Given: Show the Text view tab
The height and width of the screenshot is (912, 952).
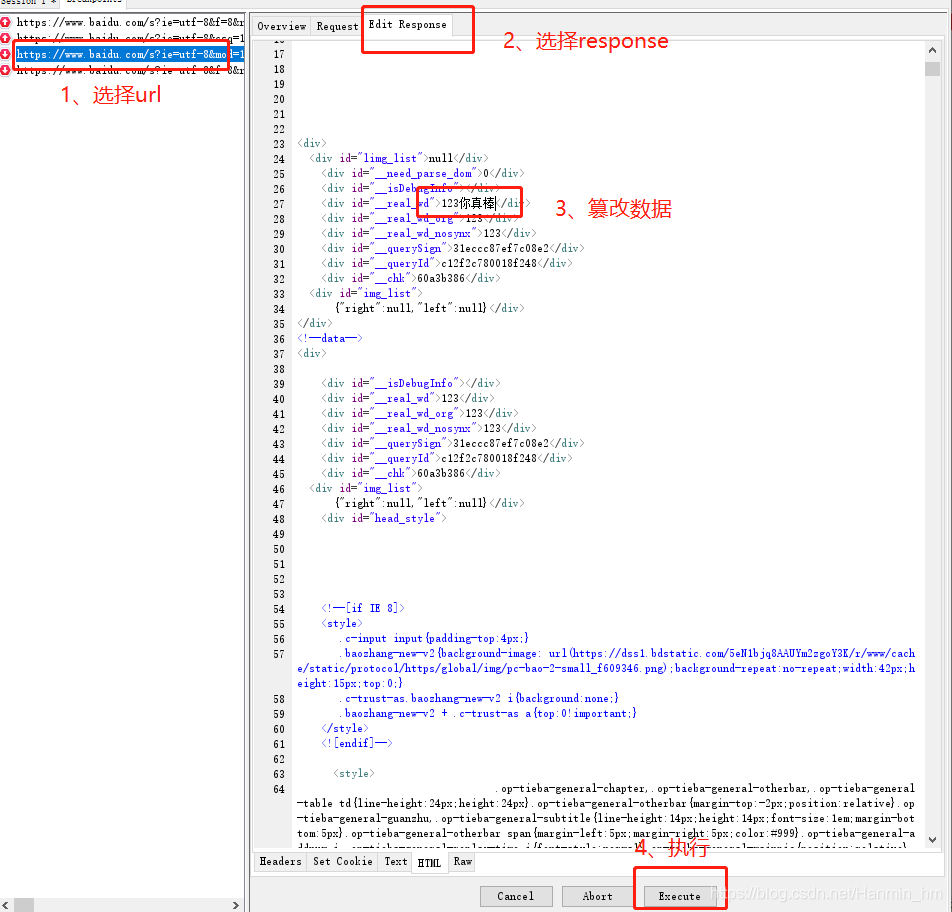Looking at the screenshot, I should pyautogui.click(x=396, y=862).
